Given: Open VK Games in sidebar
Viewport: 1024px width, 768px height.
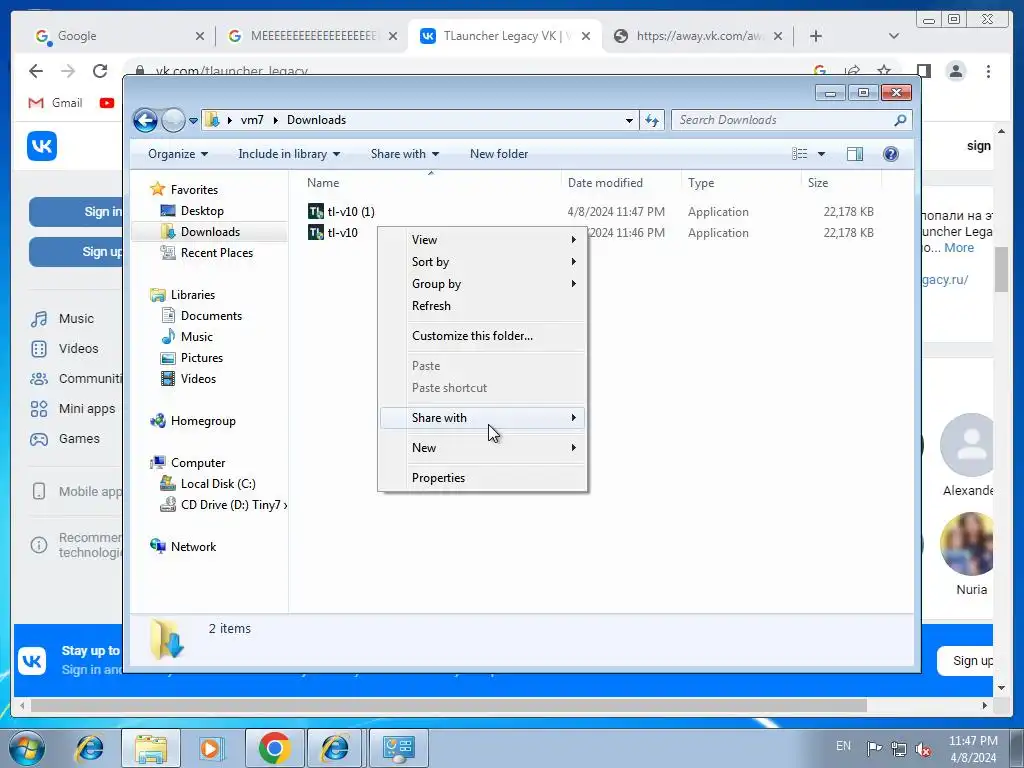Looking at the screenshot, I should pyautogui.click(x=65, y=439).
